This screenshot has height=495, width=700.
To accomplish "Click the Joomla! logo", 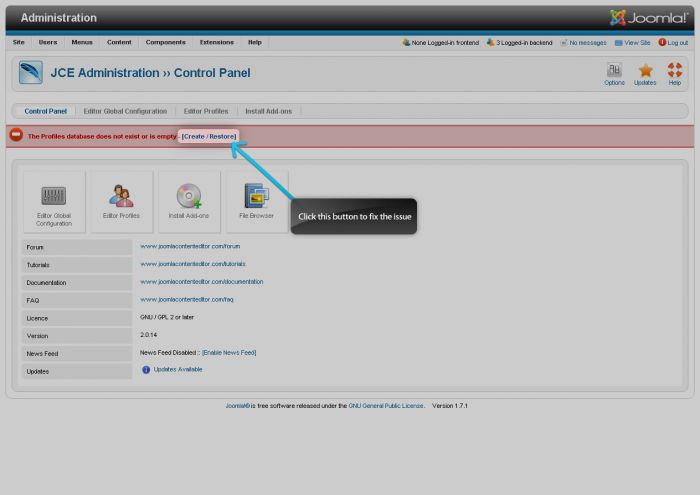I will click(649, 18).
